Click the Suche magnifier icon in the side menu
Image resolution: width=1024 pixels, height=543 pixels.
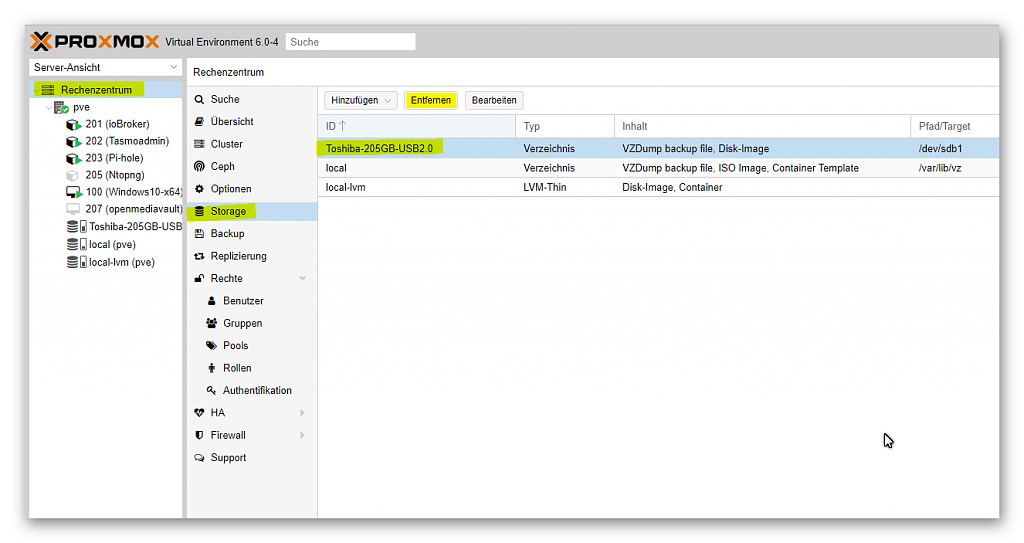coord(199,99)
